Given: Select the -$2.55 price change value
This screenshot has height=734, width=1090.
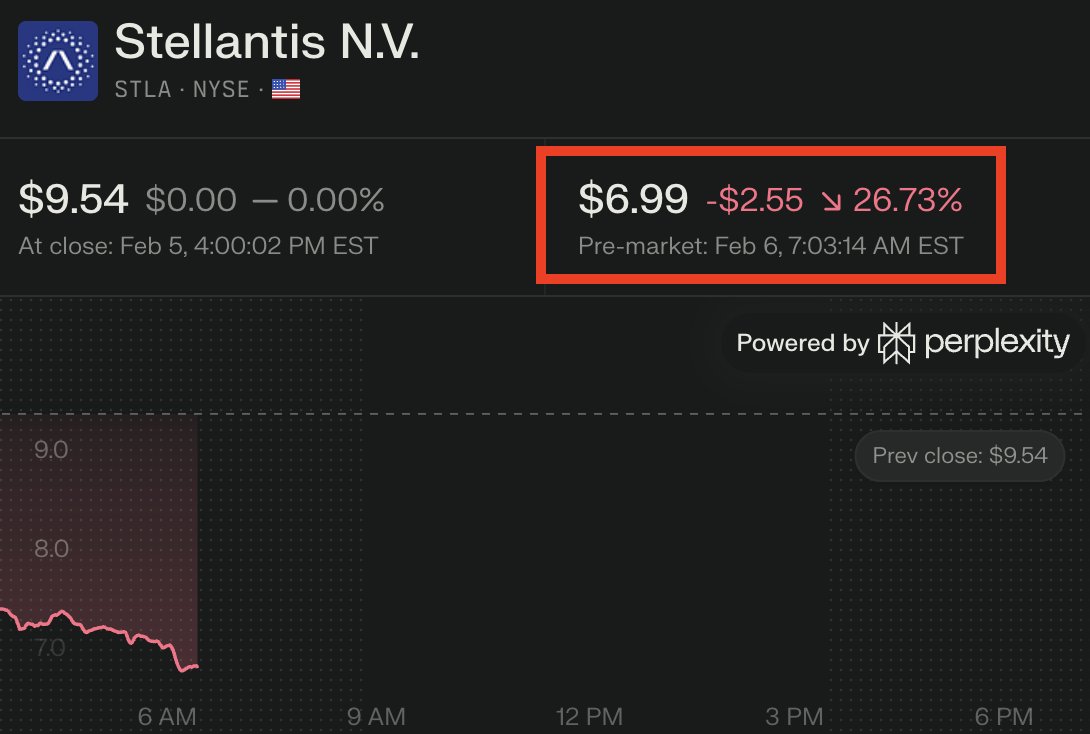Looking at the screenshot, I should tap(754, 200).
